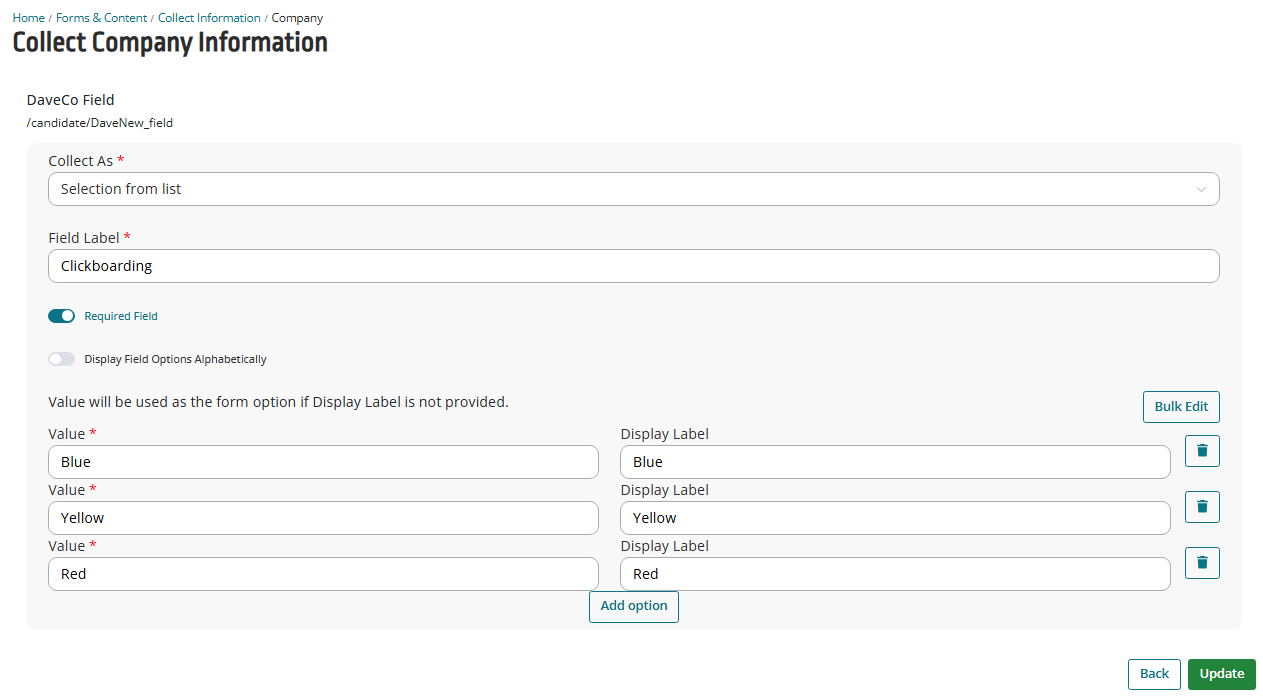
Task: Edit the Display Label field containing Yellow
Action: point(895,518)
